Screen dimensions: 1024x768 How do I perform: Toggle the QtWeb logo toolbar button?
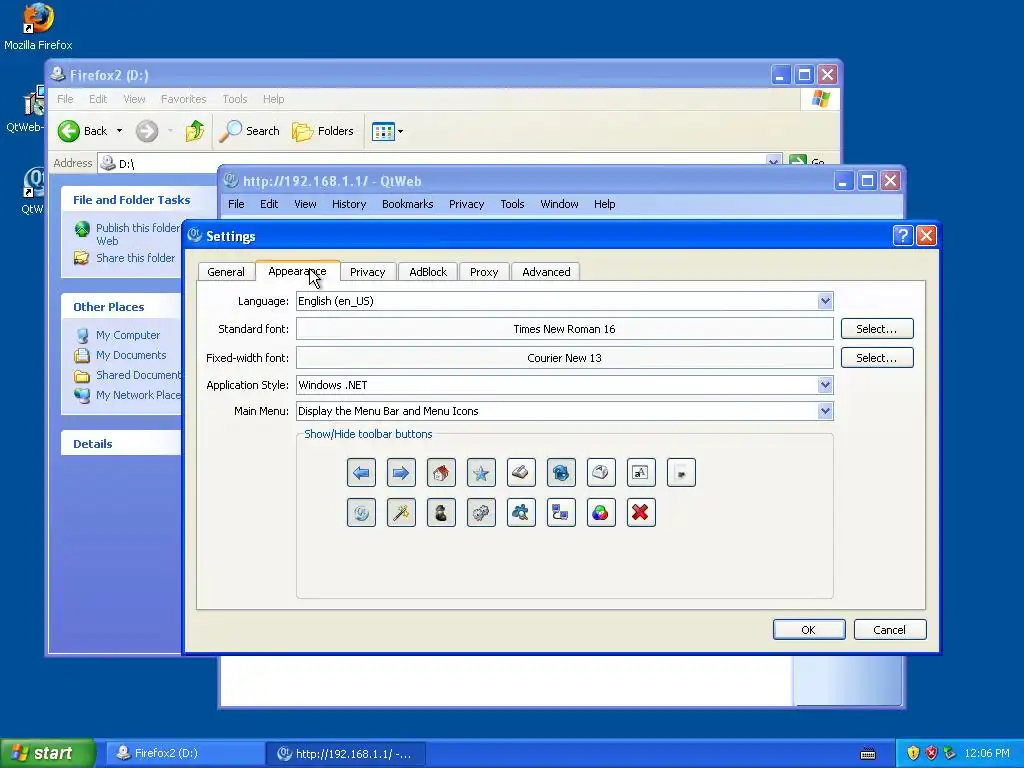[361, 513]
